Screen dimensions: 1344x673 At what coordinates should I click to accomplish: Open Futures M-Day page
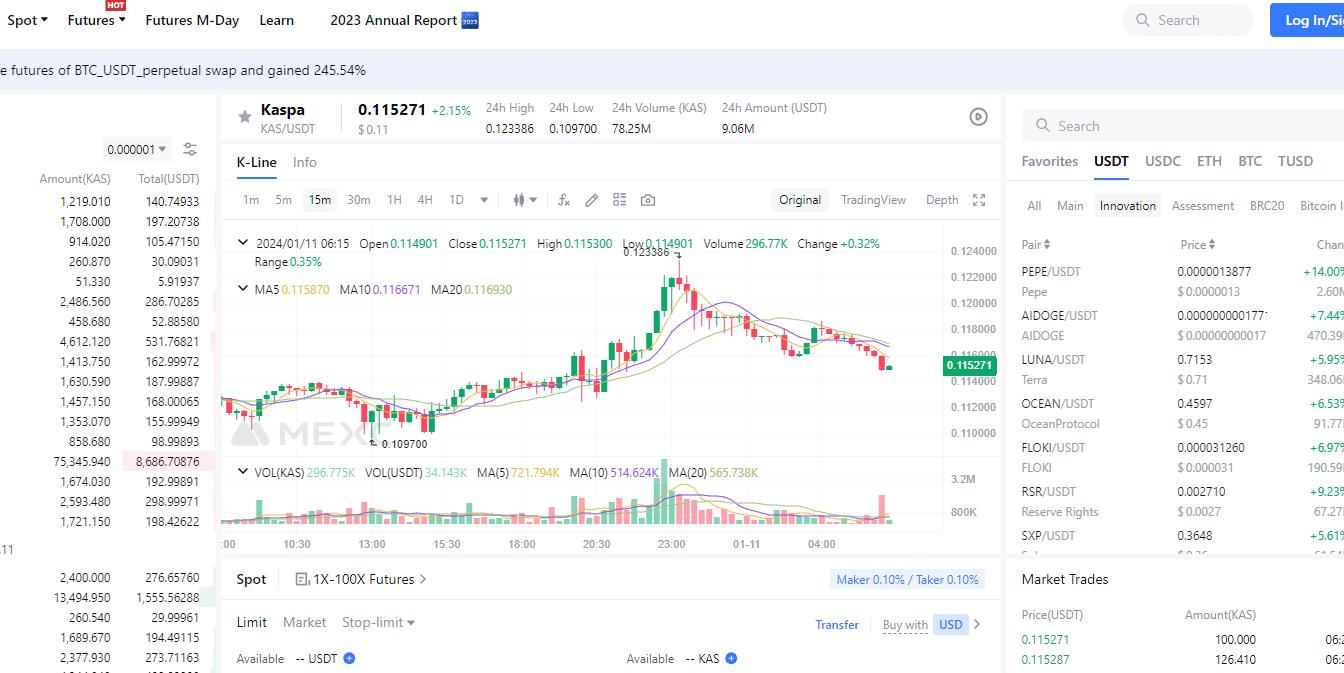[x=192, y=20]
